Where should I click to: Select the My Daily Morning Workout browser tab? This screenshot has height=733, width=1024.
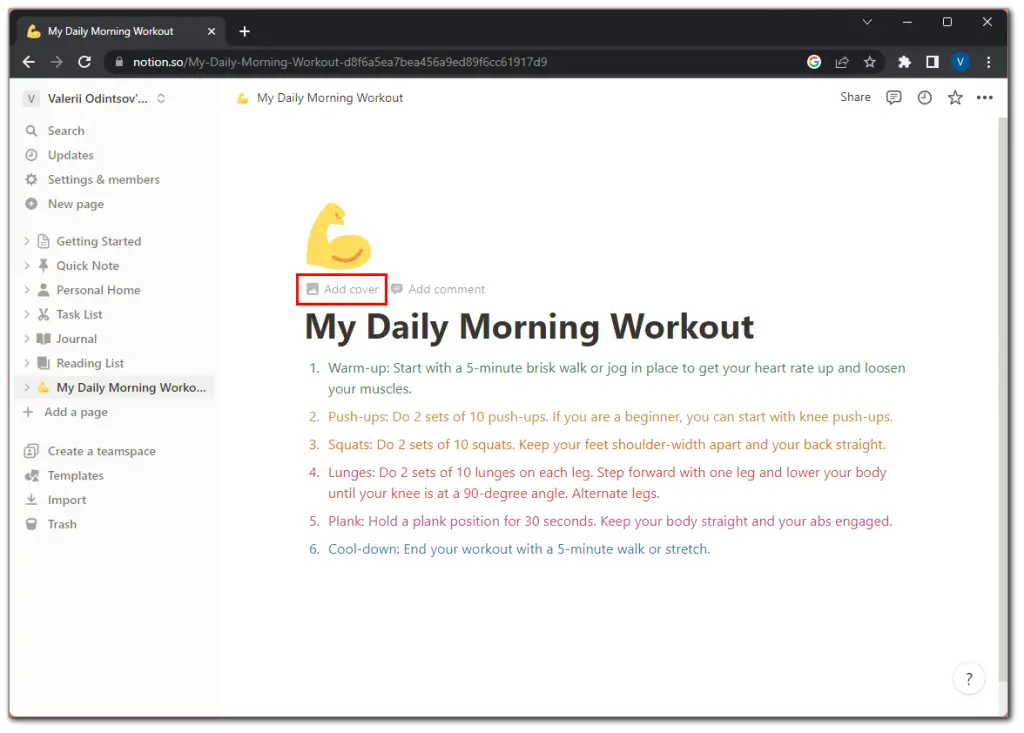110,31
